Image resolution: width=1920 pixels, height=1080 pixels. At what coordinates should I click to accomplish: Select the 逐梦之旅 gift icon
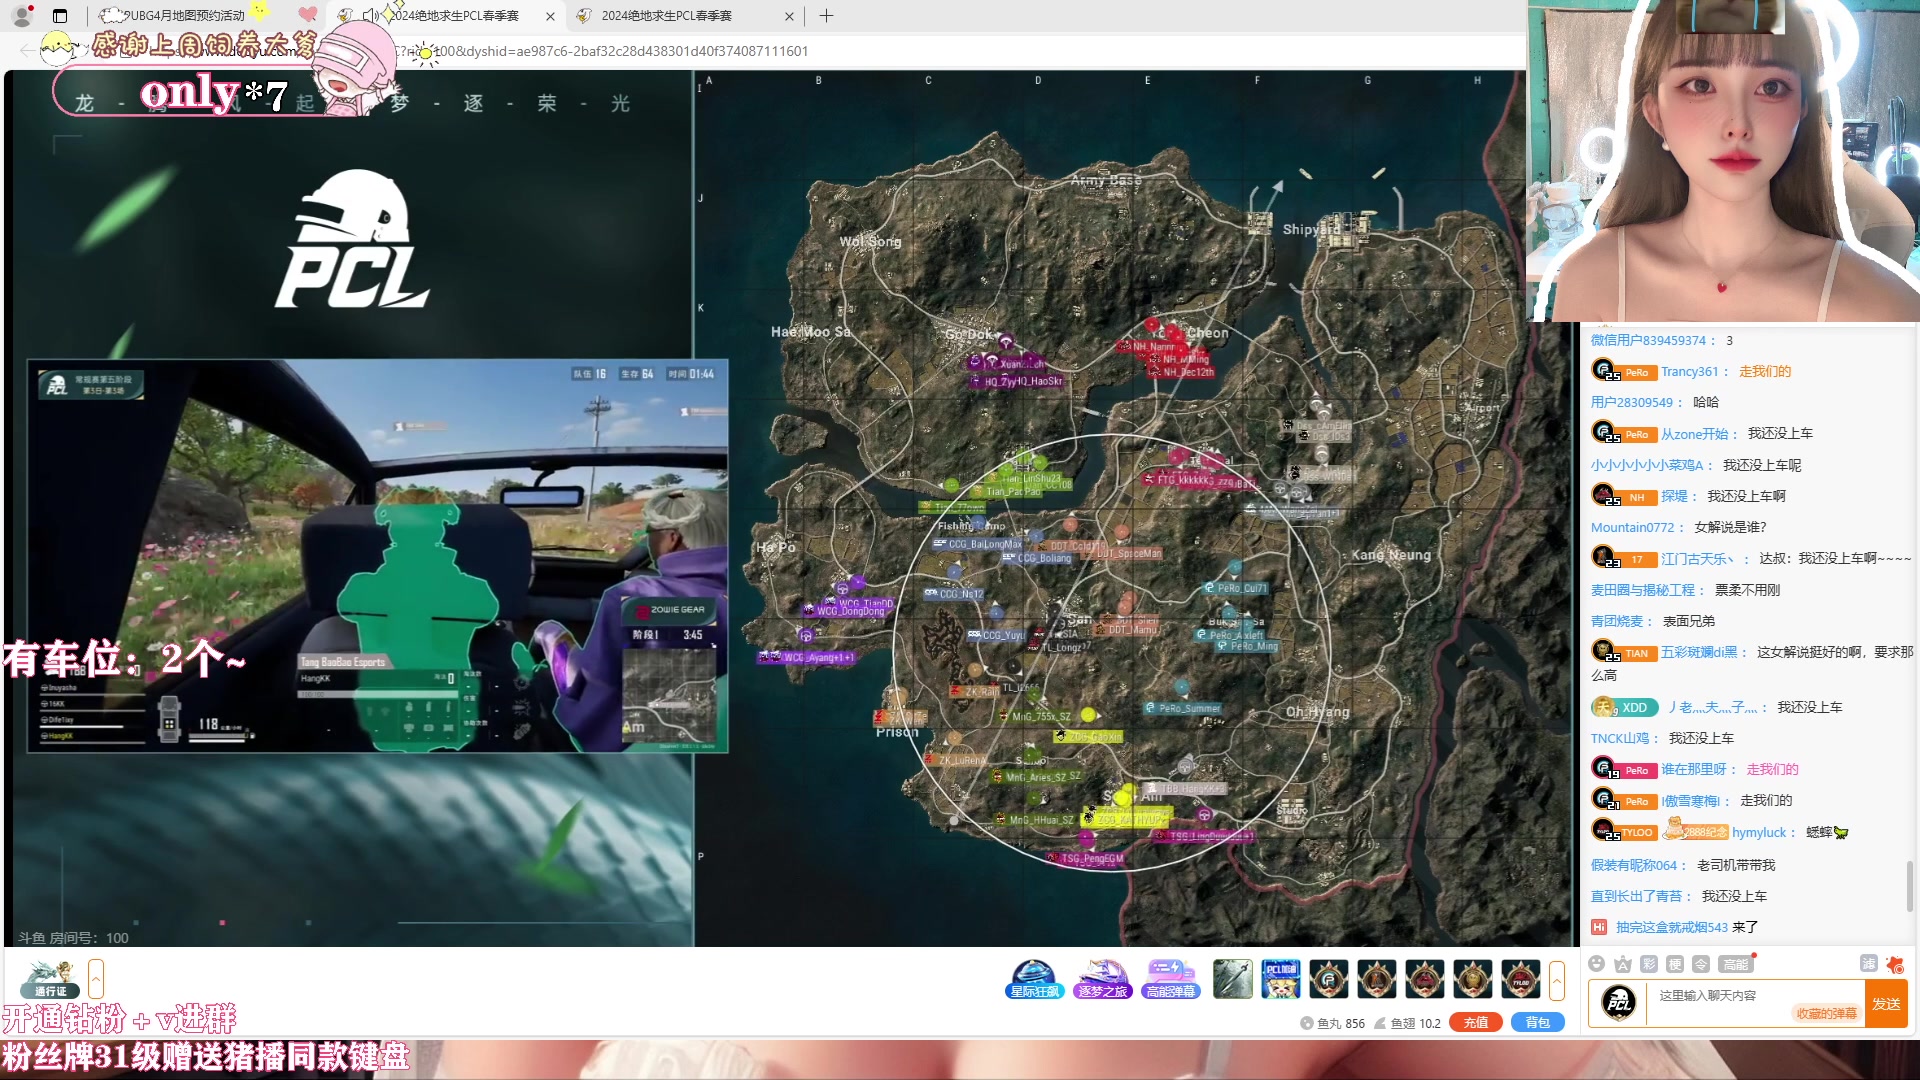coord(1102,979)
